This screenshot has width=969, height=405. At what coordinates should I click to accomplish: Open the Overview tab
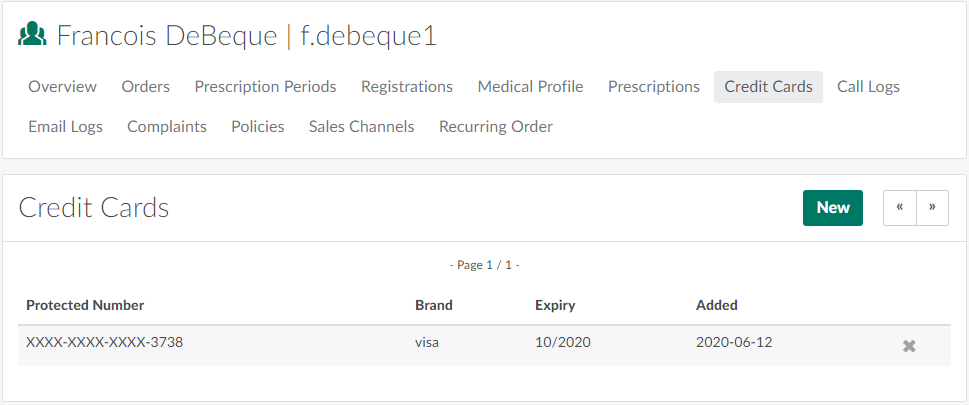[x=63, y=87]
